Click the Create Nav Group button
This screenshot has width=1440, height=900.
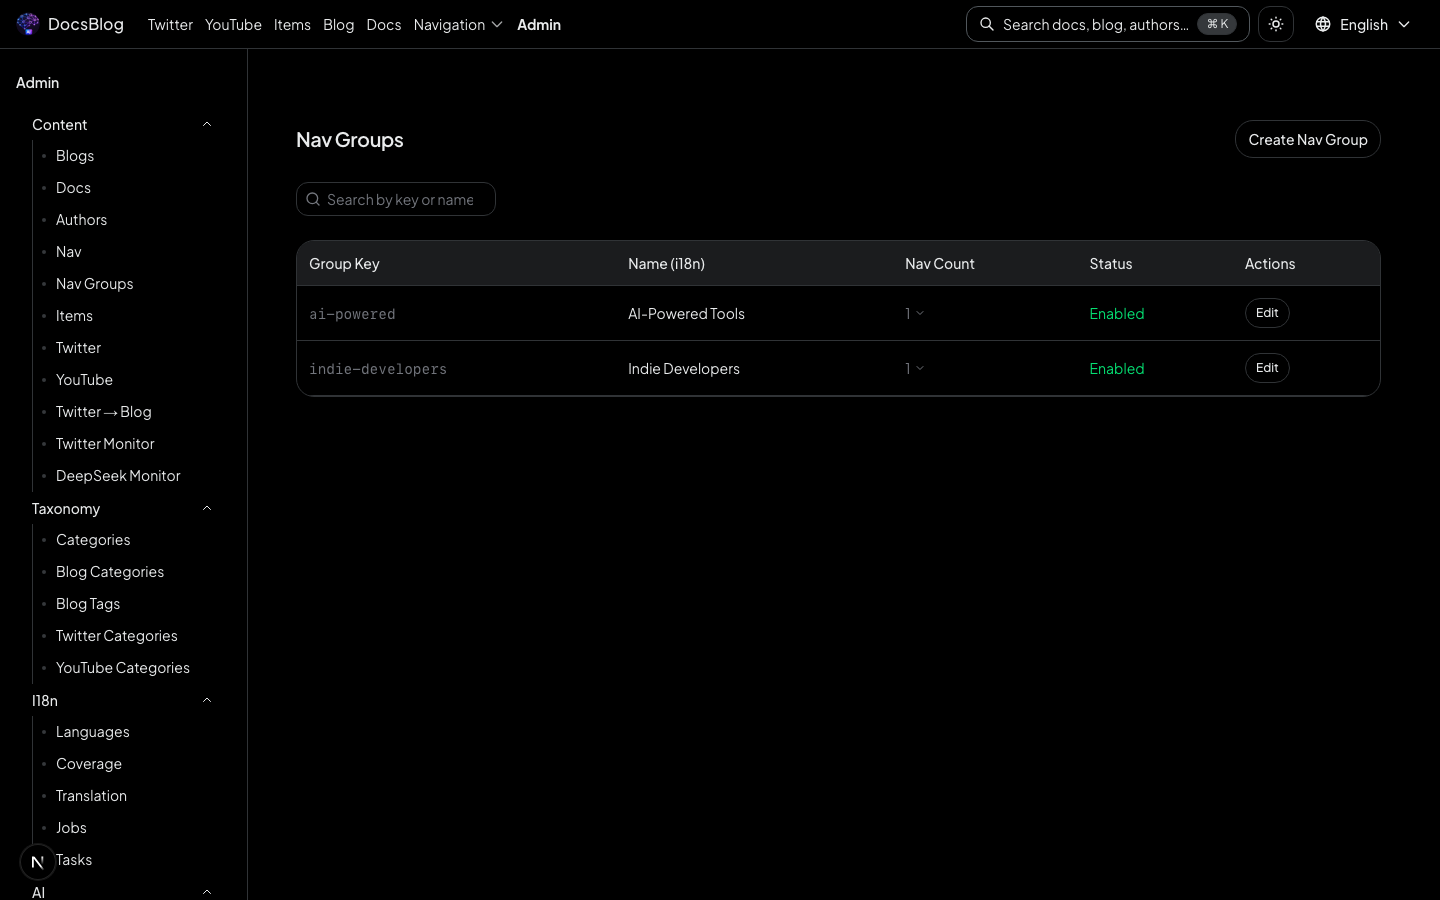click(1307, 139)
